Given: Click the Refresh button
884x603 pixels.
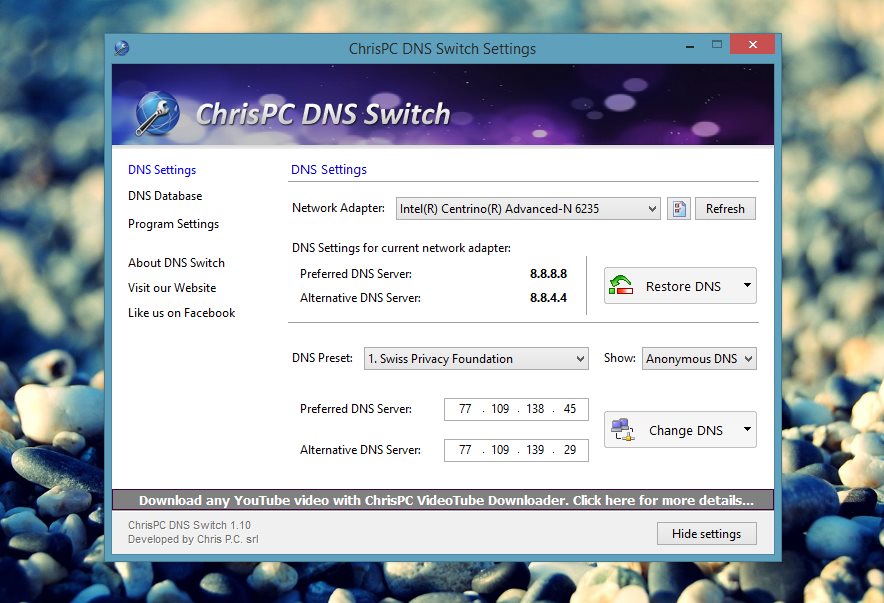Looking at the screenshot, I should (x=725, y=209).
